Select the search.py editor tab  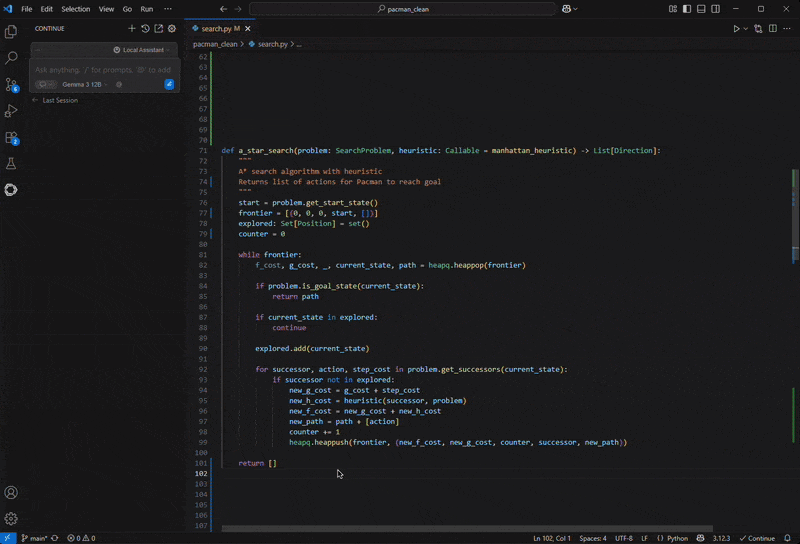click(220, 29)
